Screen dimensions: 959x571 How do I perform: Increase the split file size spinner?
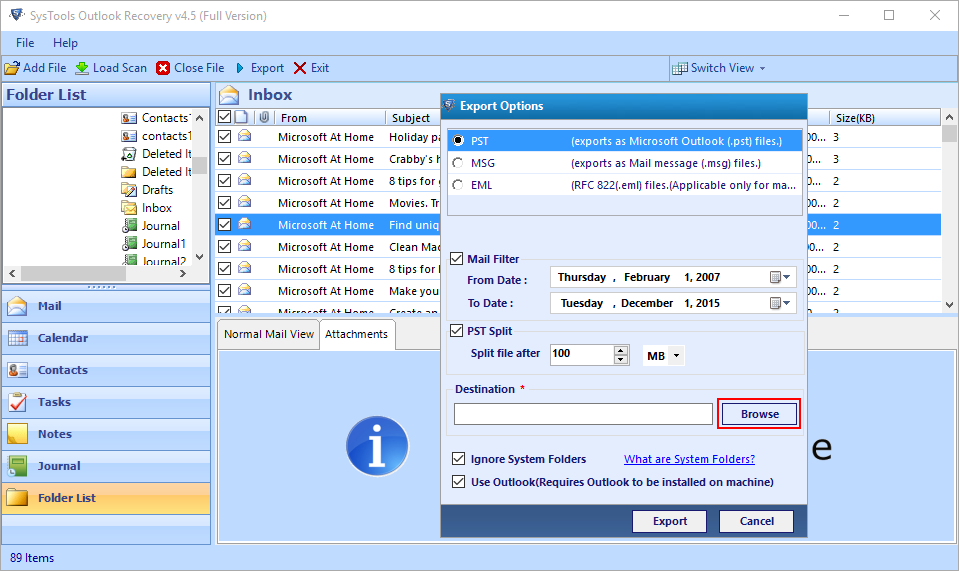621,351
